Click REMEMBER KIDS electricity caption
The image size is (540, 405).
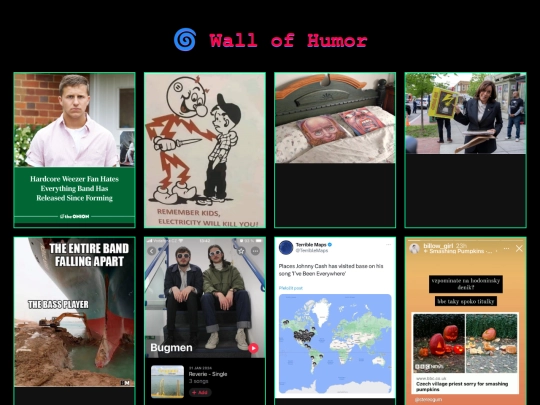207,218
